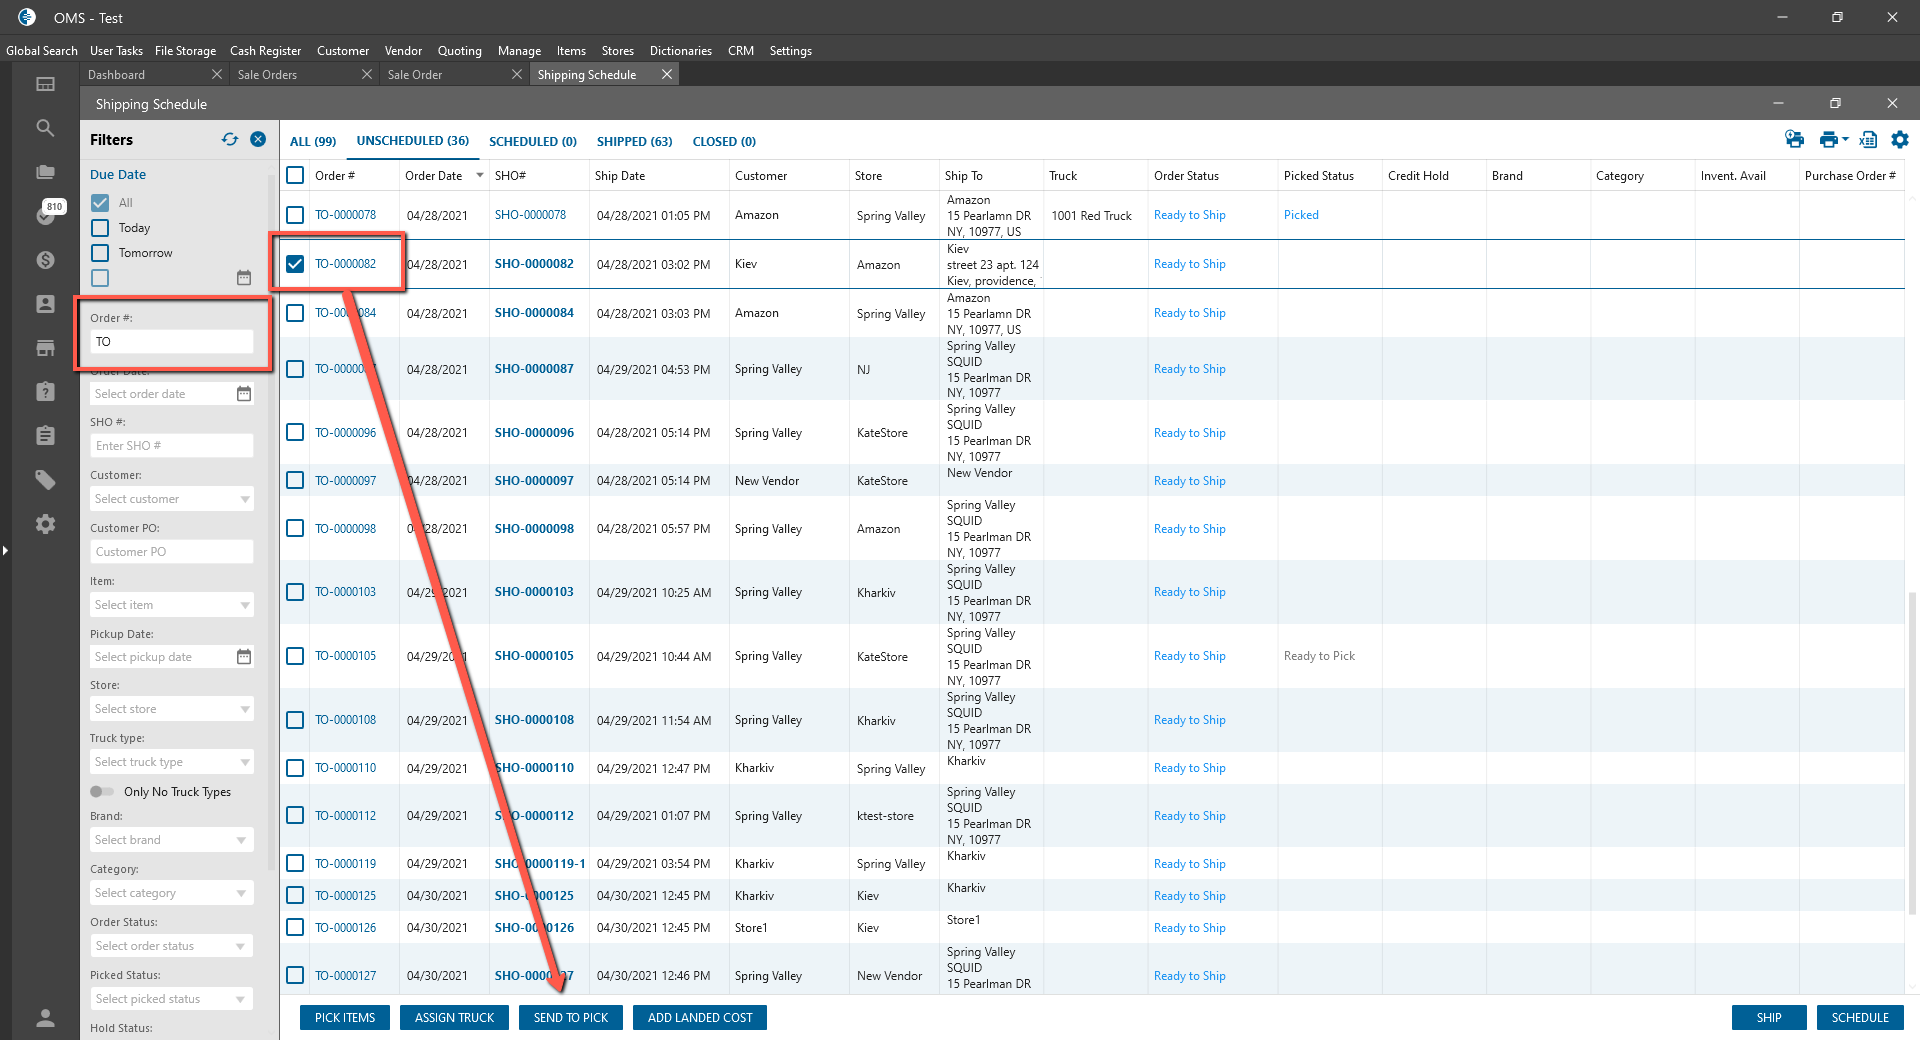Open the dollar sign sidebar icon
The height and width of the screenshot is (1040, 1920).
[x=45, y=260]
